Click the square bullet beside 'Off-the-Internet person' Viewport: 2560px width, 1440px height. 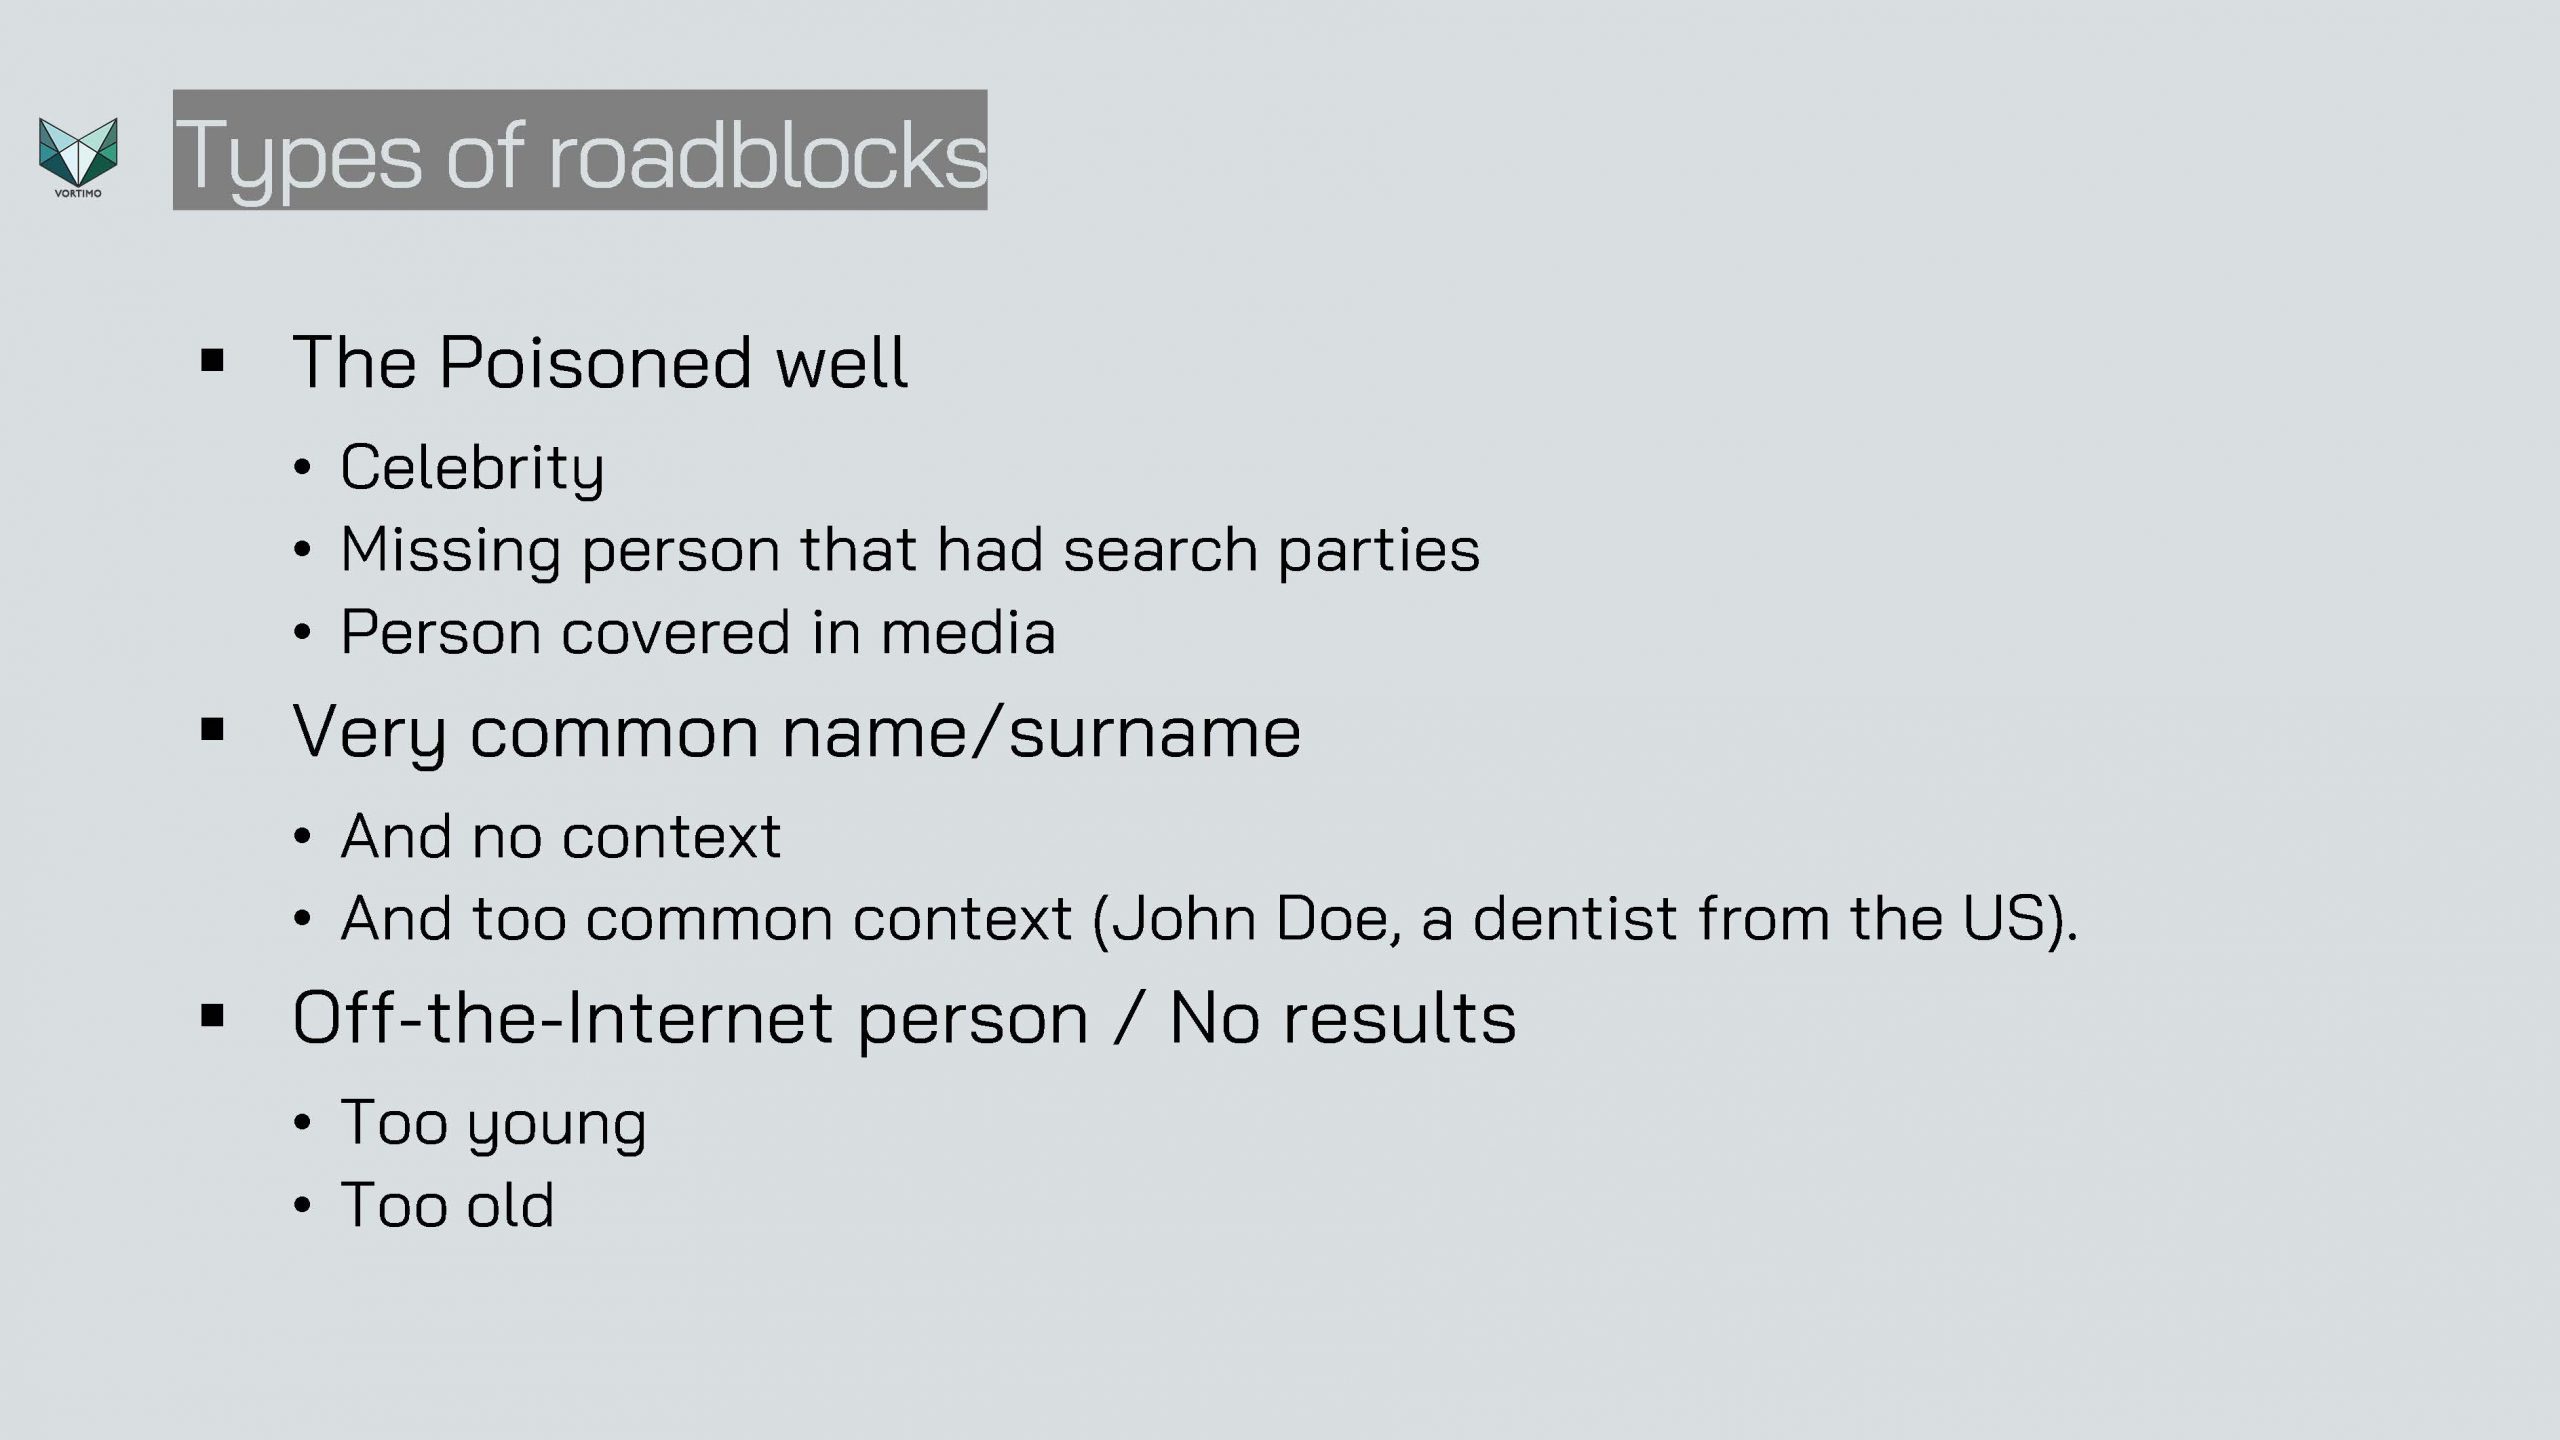click(x=212, y=1017)
